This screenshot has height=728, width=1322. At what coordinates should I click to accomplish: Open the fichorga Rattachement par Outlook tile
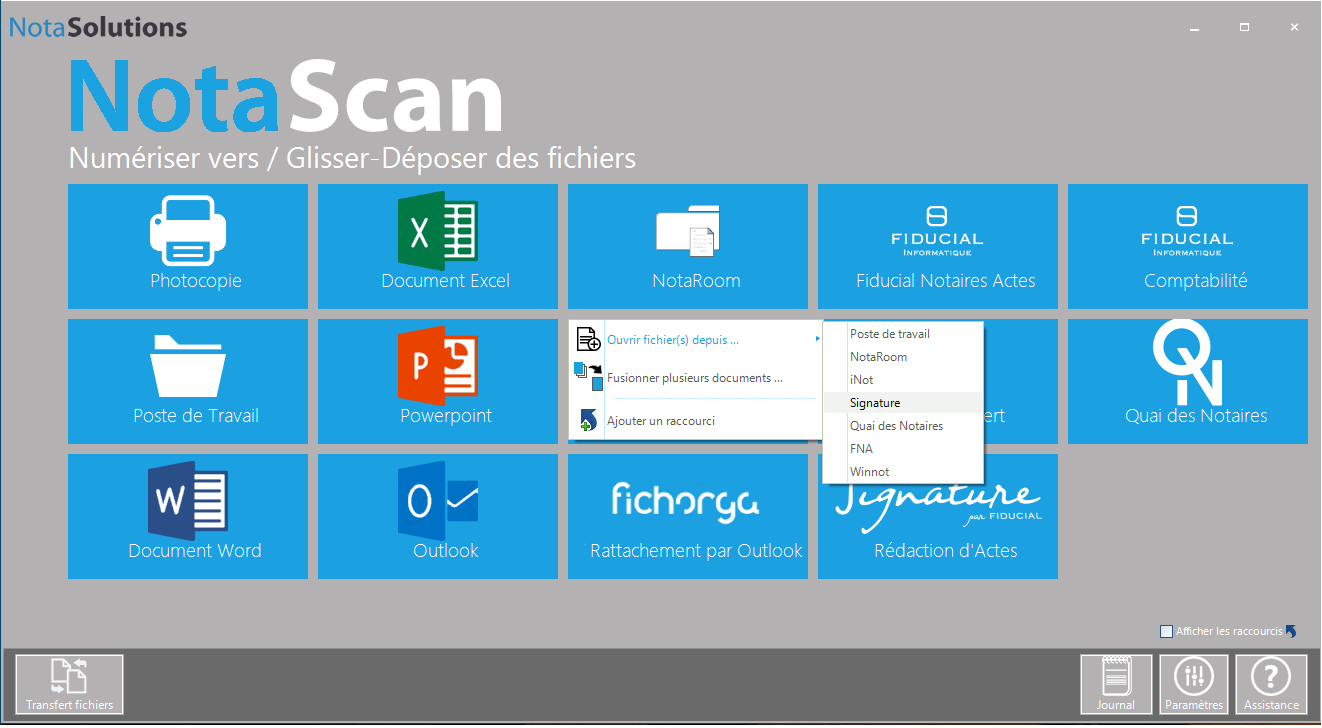(688, 516)
